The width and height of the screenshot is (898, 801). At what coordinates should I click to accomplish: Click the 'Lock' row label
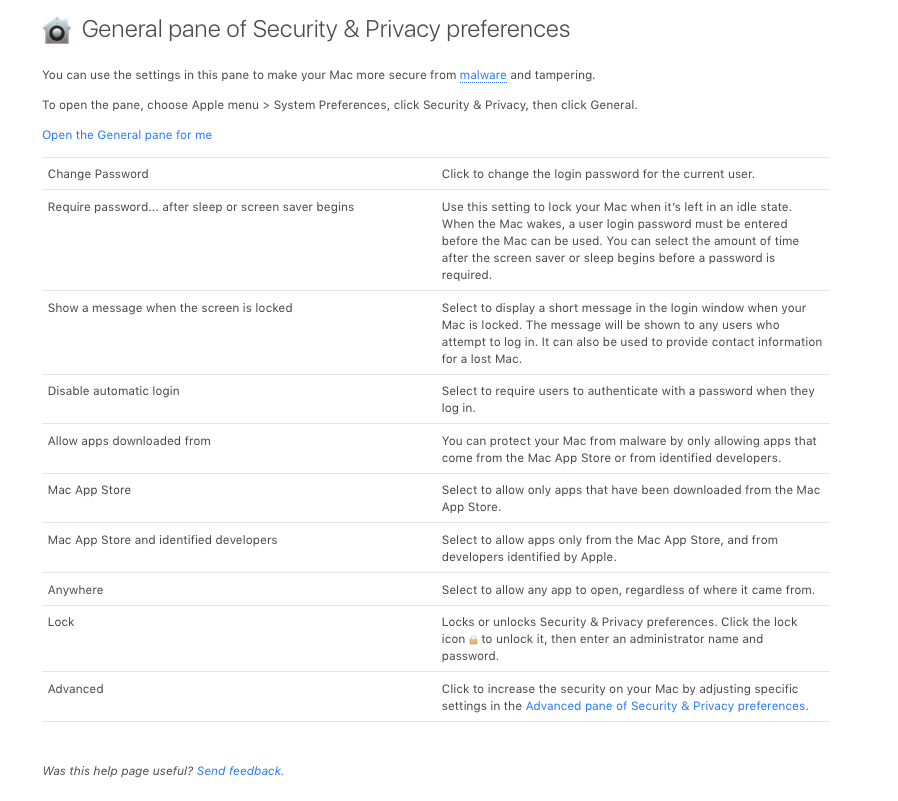coord(61,622)
